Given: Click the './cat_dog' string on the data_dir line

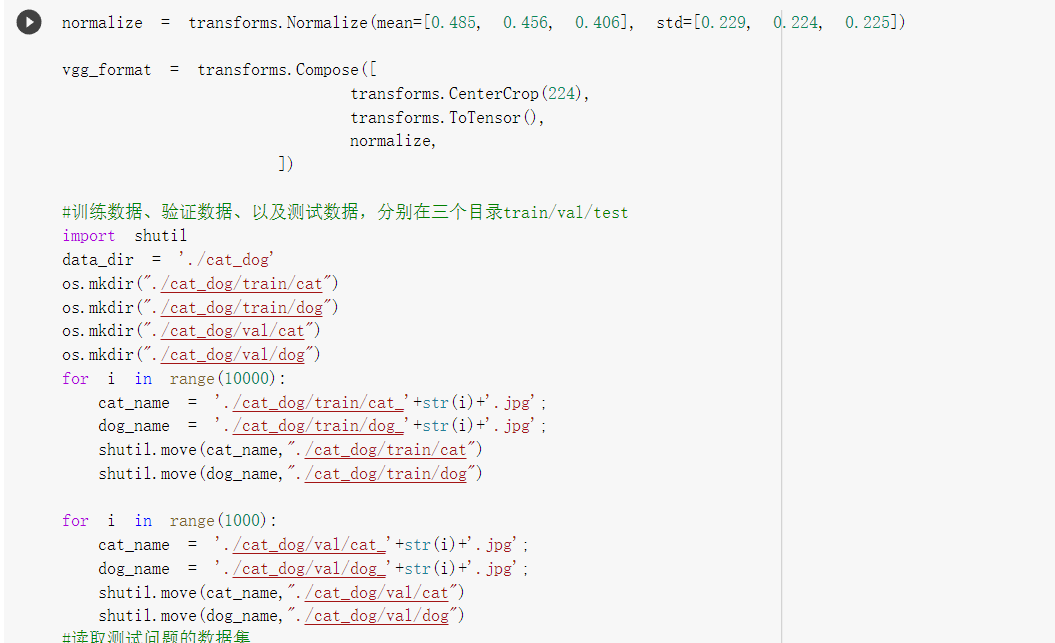Looking at the screenshot, I should click(226, 260).
